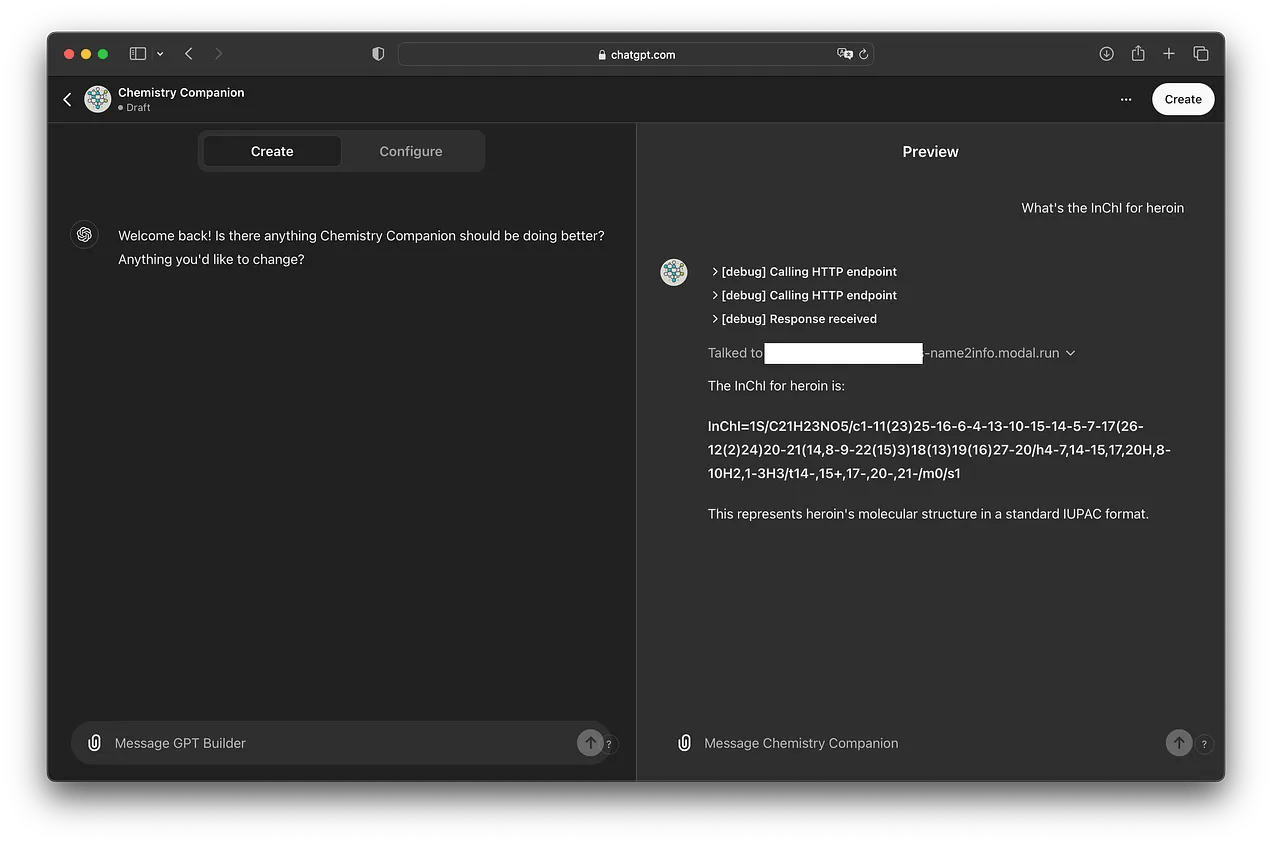The height and width of the screenshot is (844, 1272).
Task: Click the standard IUPAC format sentence
Action: [x=928, y=514]
